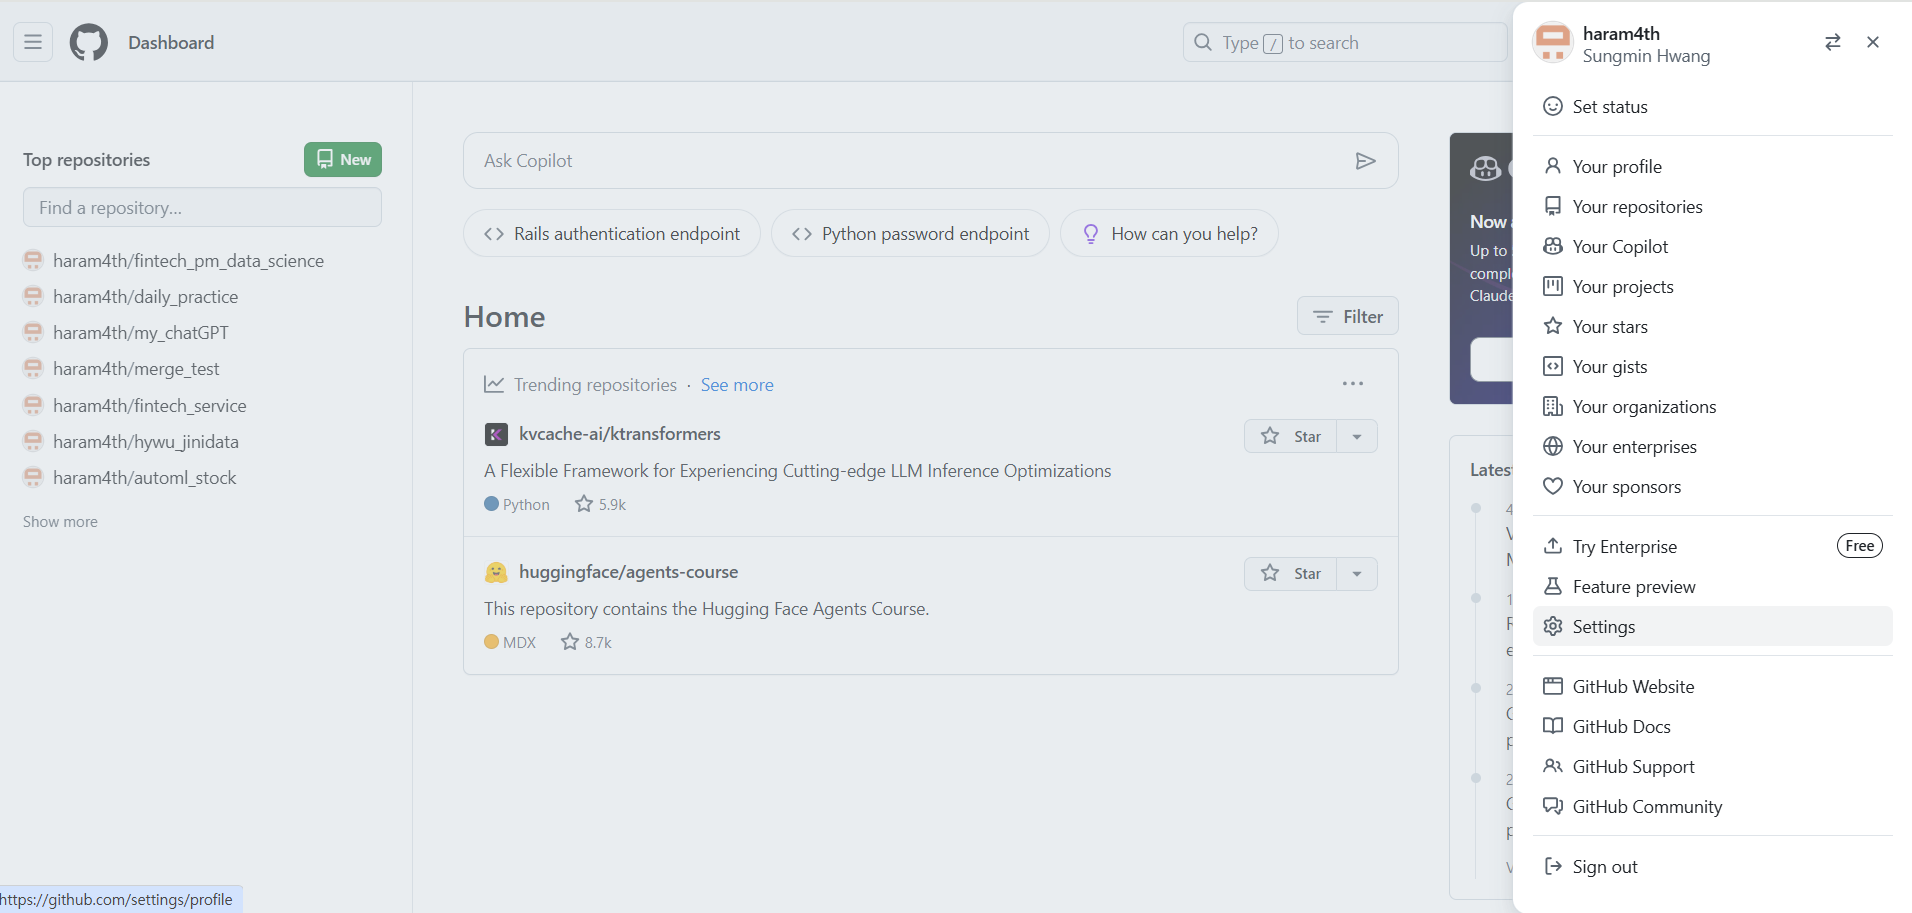Expand Show more repositories
1912x913 pixels.
pyautogui.click(x=60, y=522)
